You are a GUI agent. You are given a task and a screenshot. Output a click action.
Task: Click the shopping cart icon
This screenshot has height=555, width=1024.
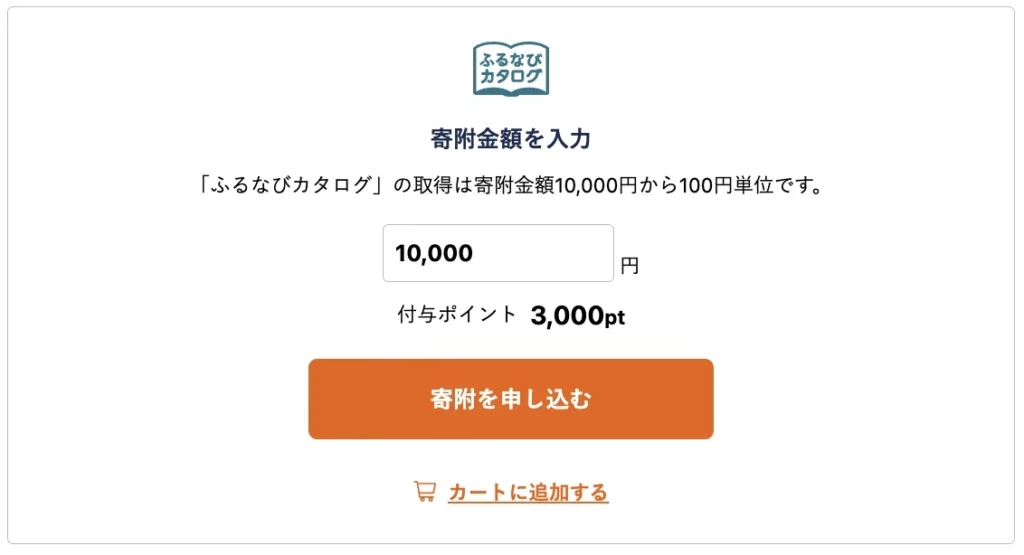pyautogui.click(x=424, y=491)
